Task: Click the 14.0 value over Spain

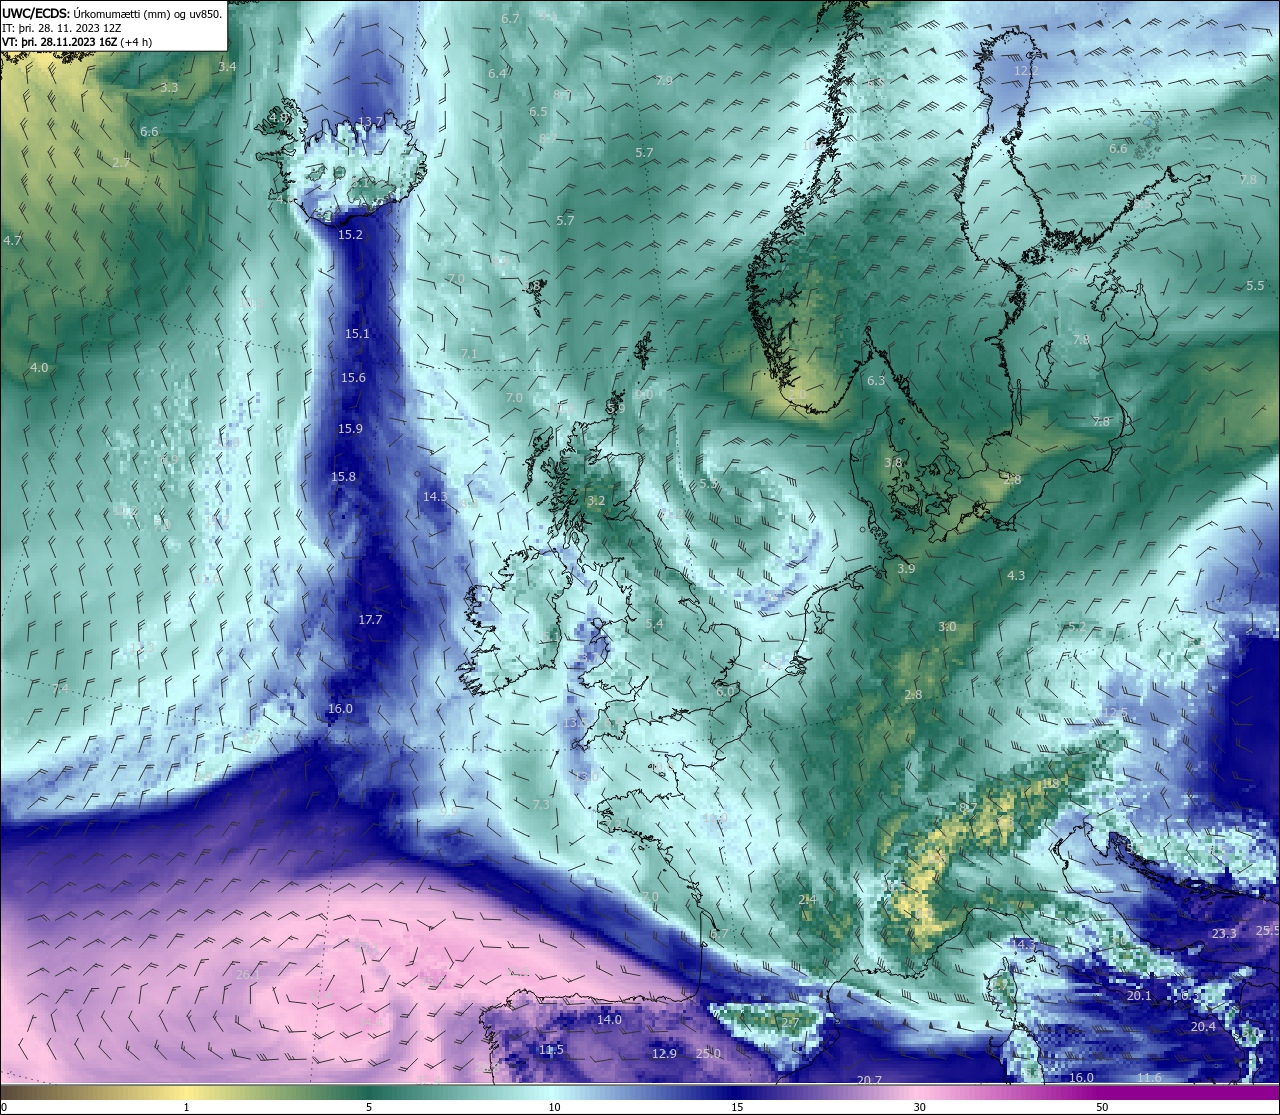Action: click(609, 1020)
